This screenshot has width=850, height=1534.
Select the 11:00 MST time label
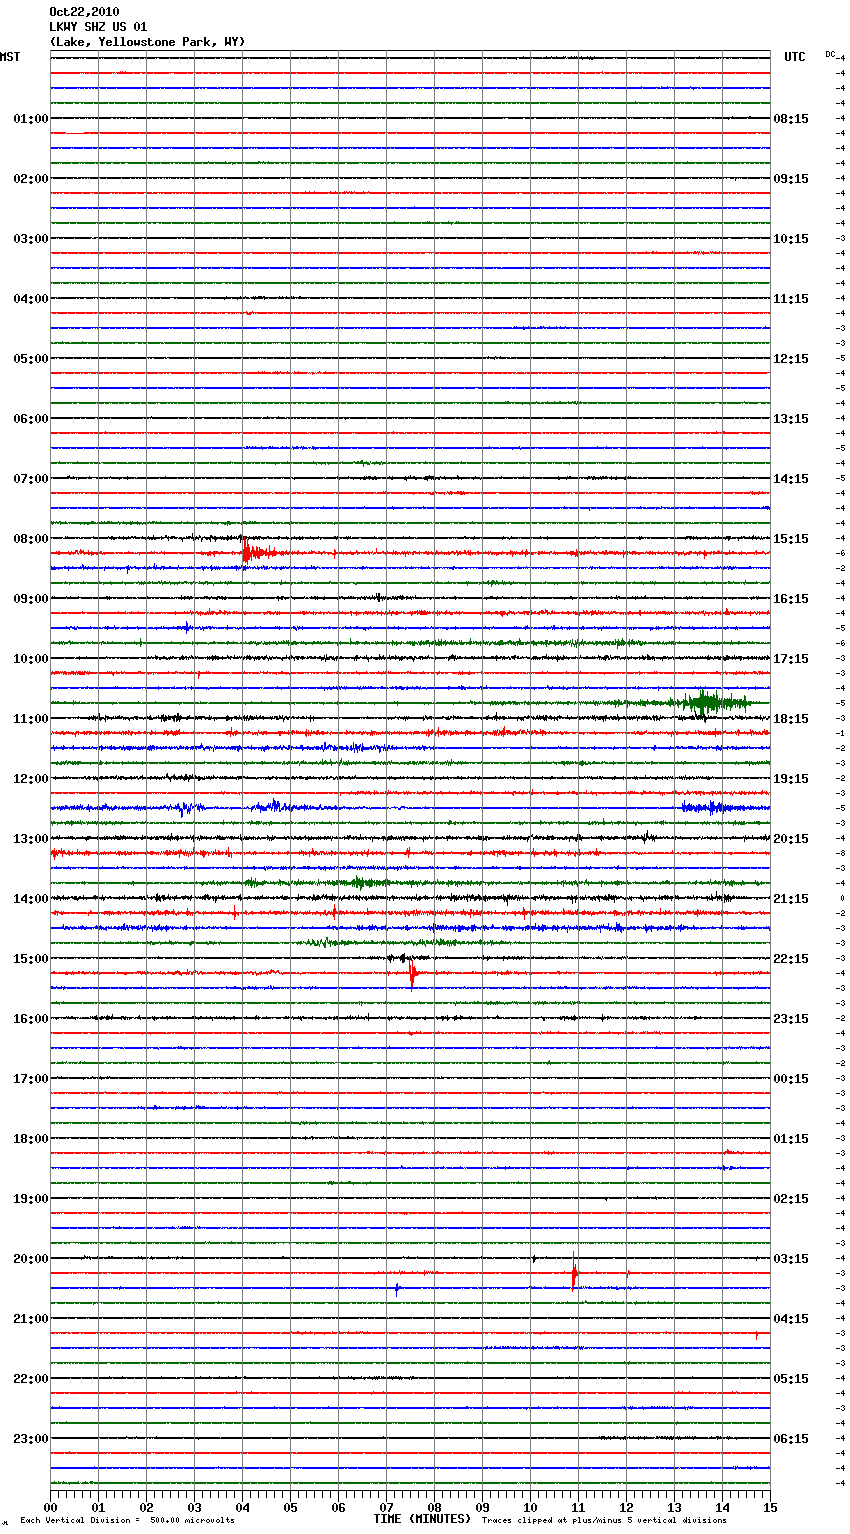click(30, 719)
